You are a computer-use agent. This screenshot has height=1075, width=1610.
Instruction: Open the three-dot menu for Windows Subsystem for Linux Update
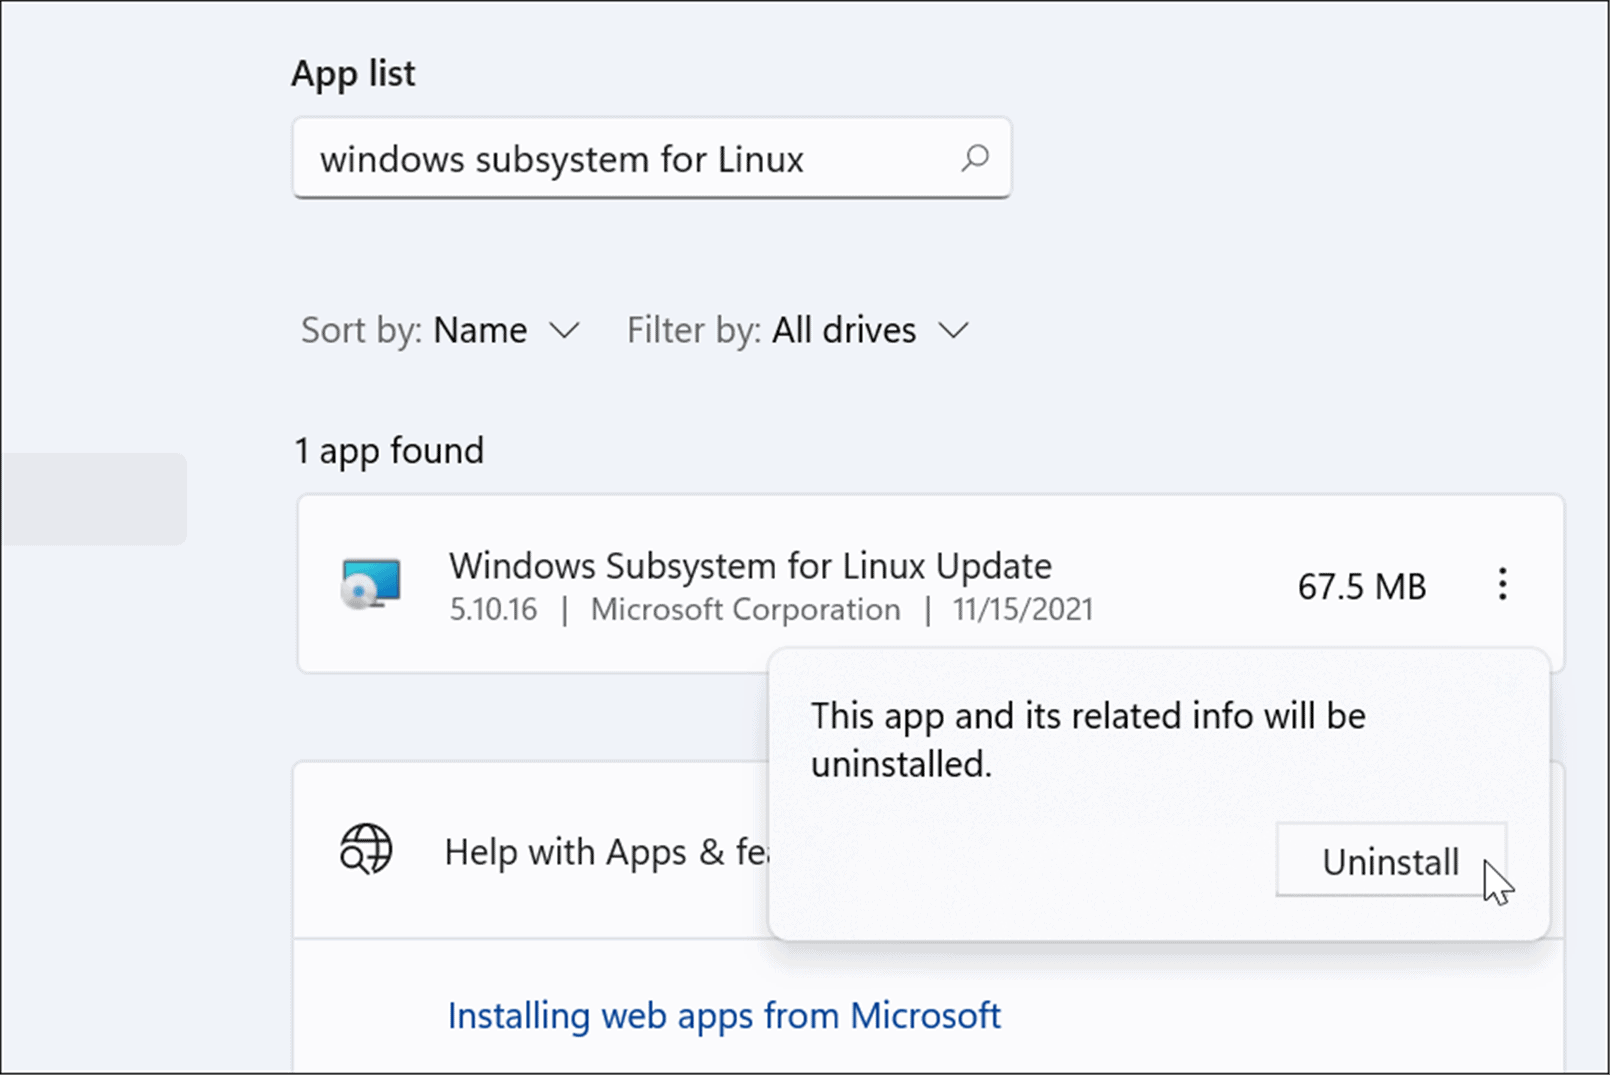(1502, 584)
